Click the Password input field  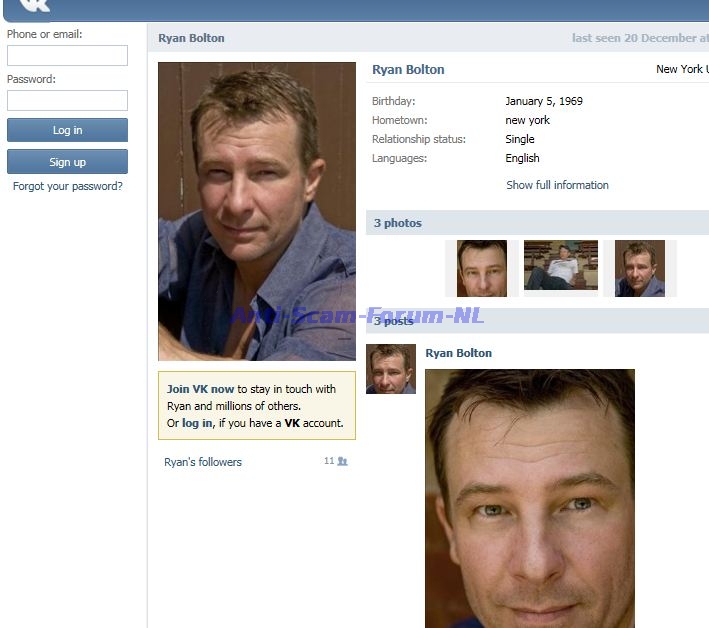coord(67,100)
